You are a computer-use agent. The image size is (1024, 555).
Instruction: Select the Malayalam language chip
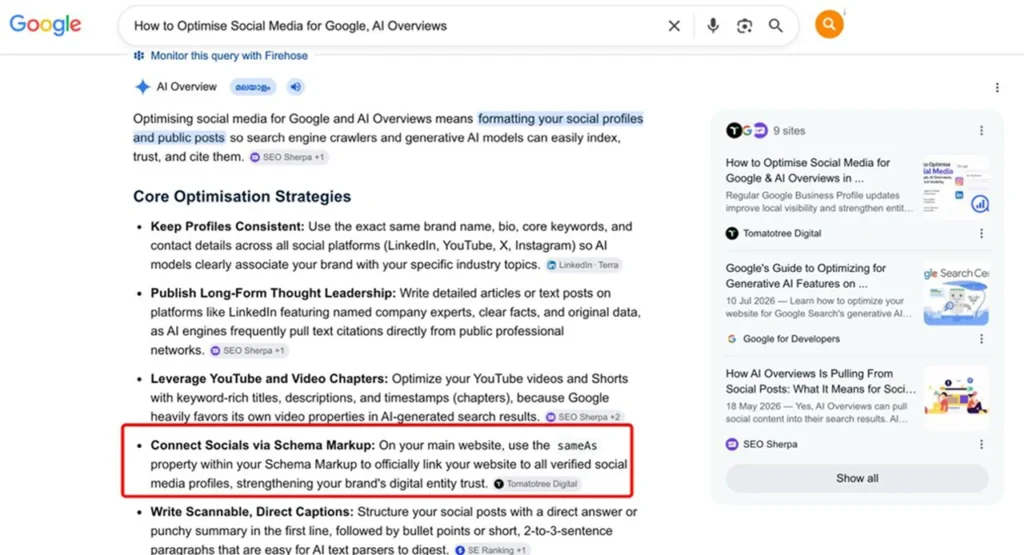(x=253, y=87)
